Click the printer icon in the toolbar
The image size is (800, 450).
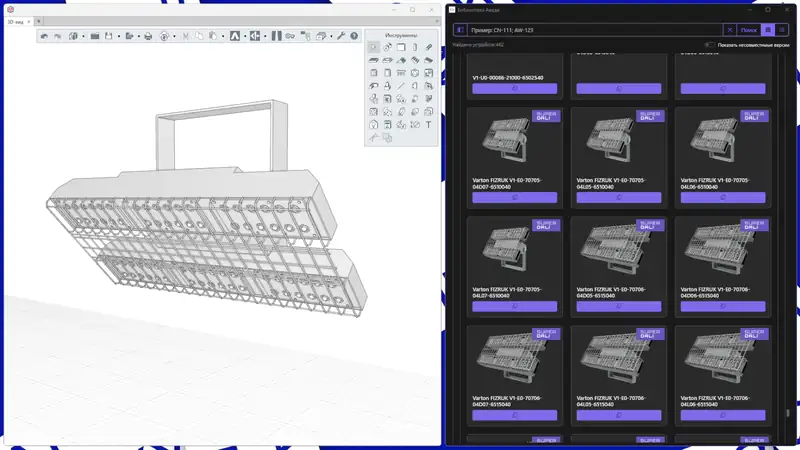point(148,36)
